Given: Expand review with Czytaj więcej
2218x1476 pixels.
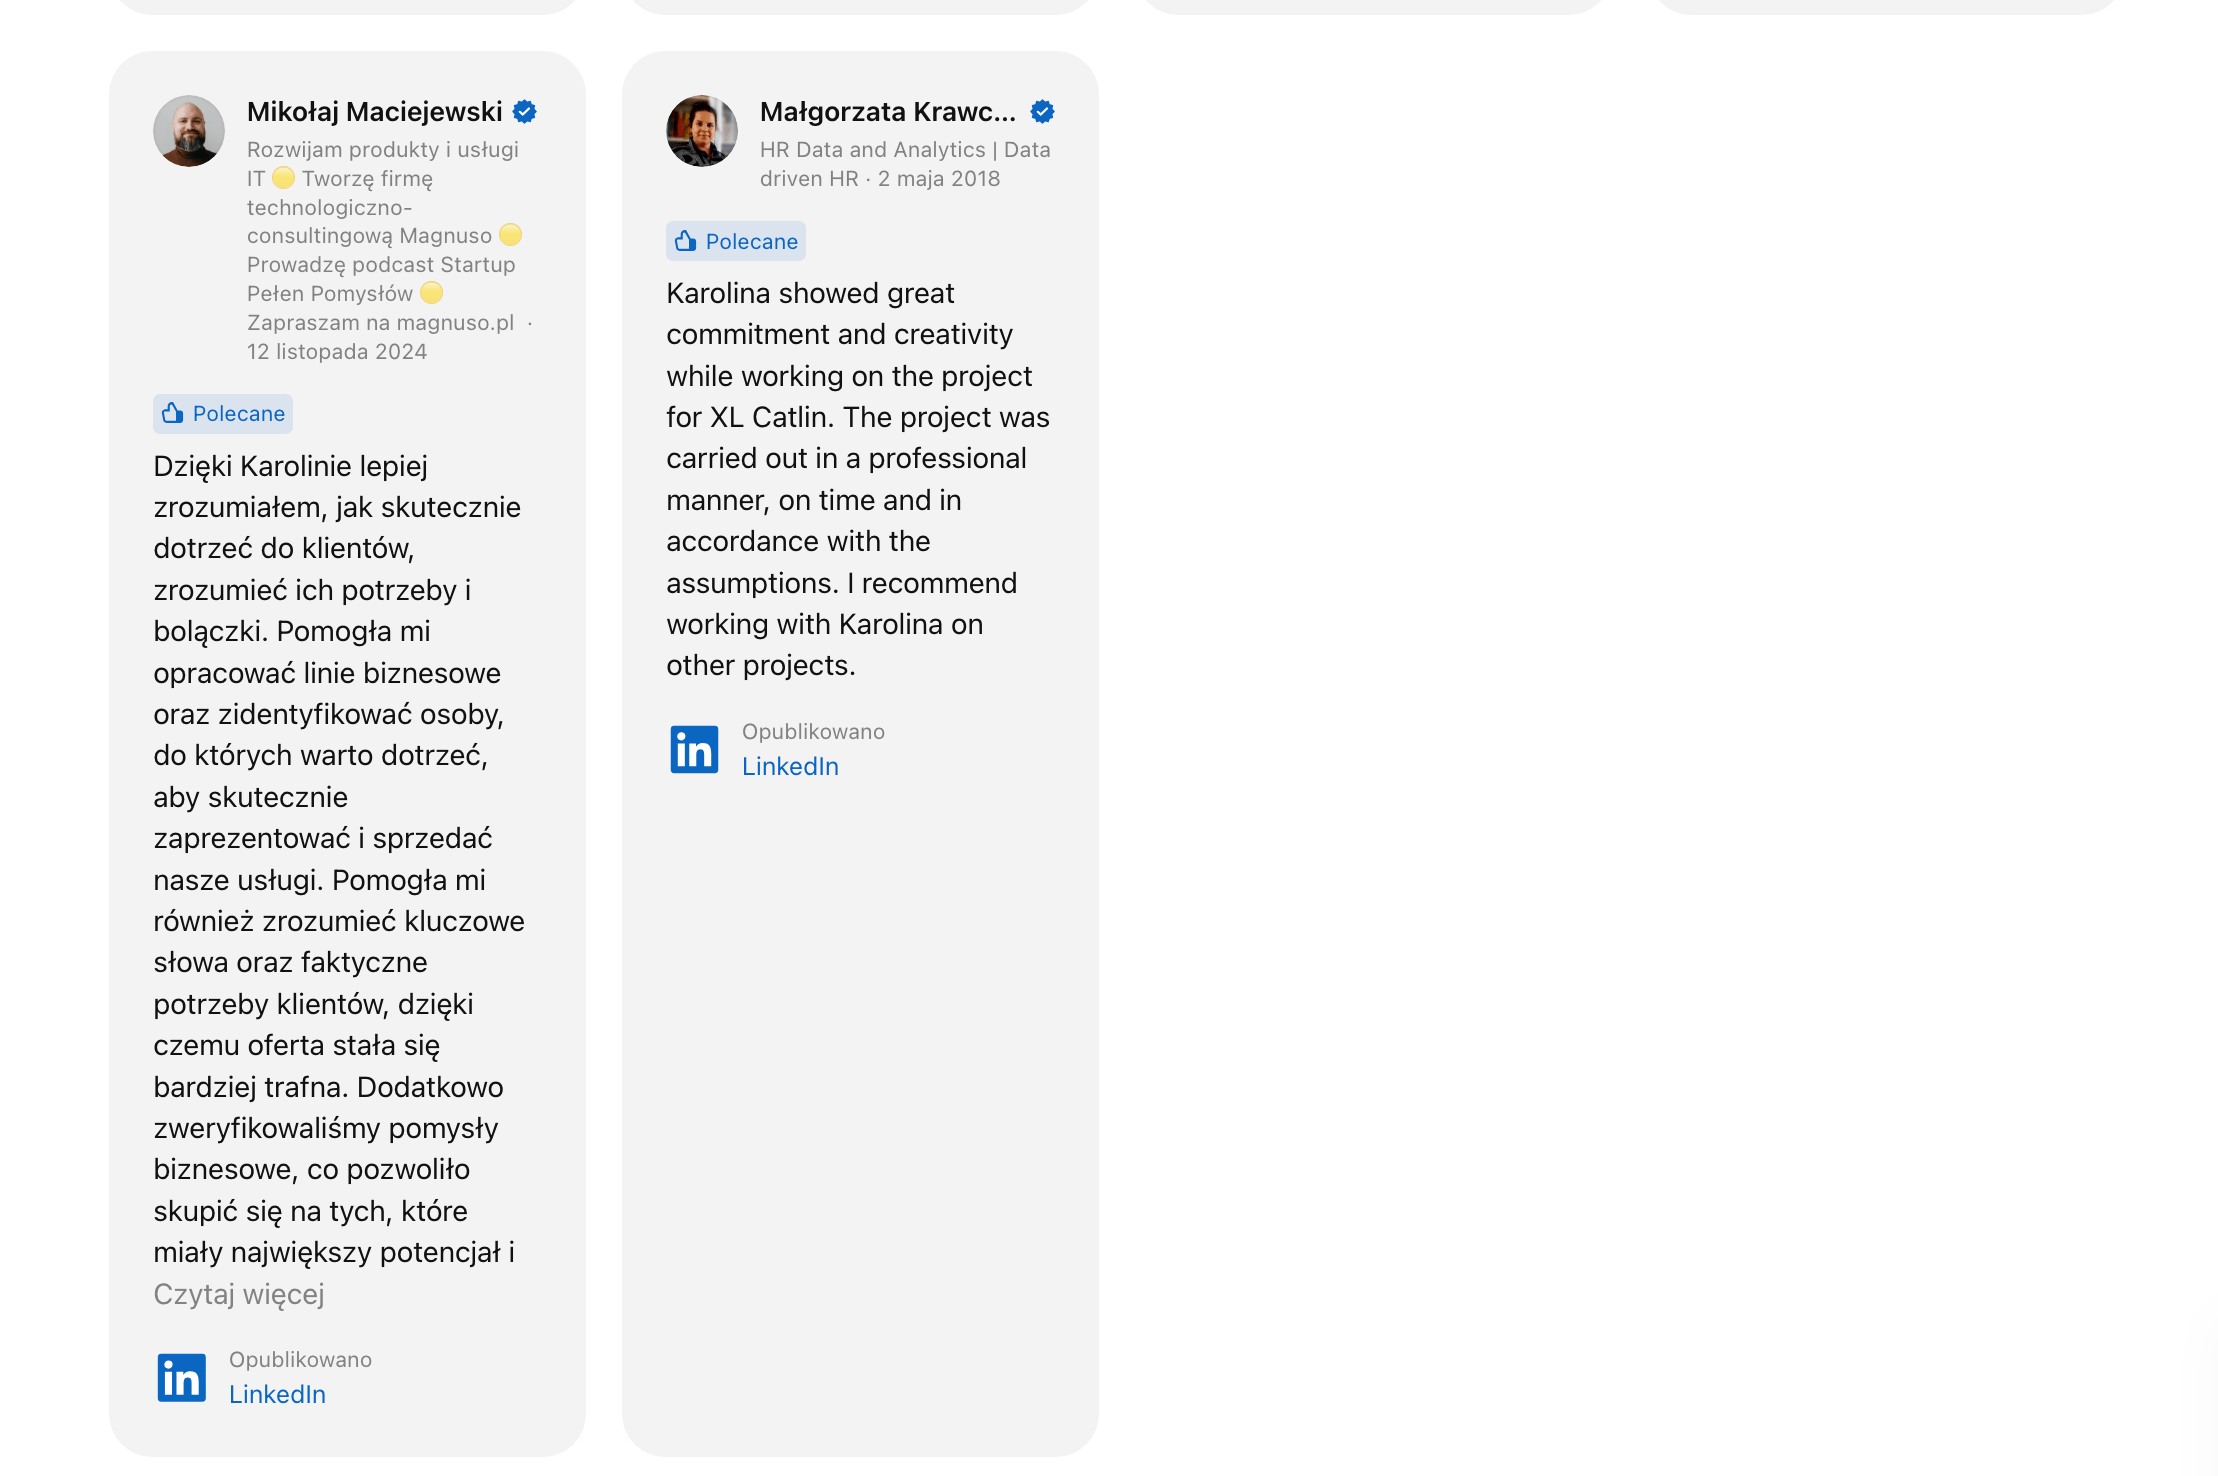Looking at the screenshot, I should tap(239, 1294).
